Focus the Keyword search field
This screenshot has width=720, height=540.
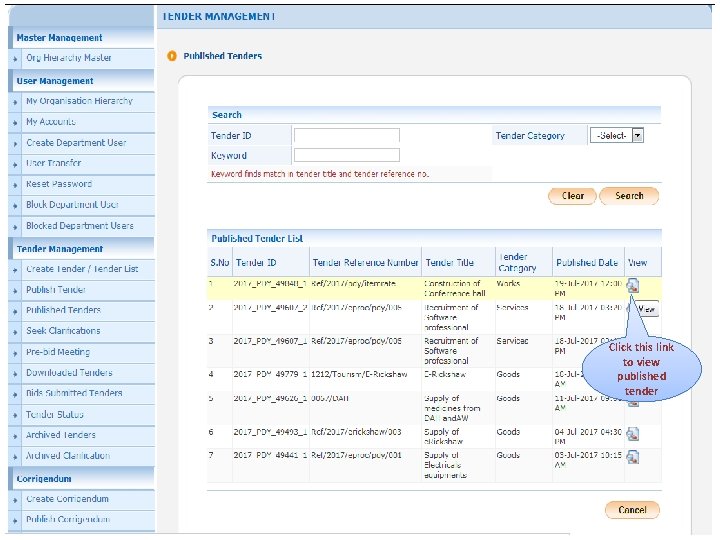coord(347,155)
